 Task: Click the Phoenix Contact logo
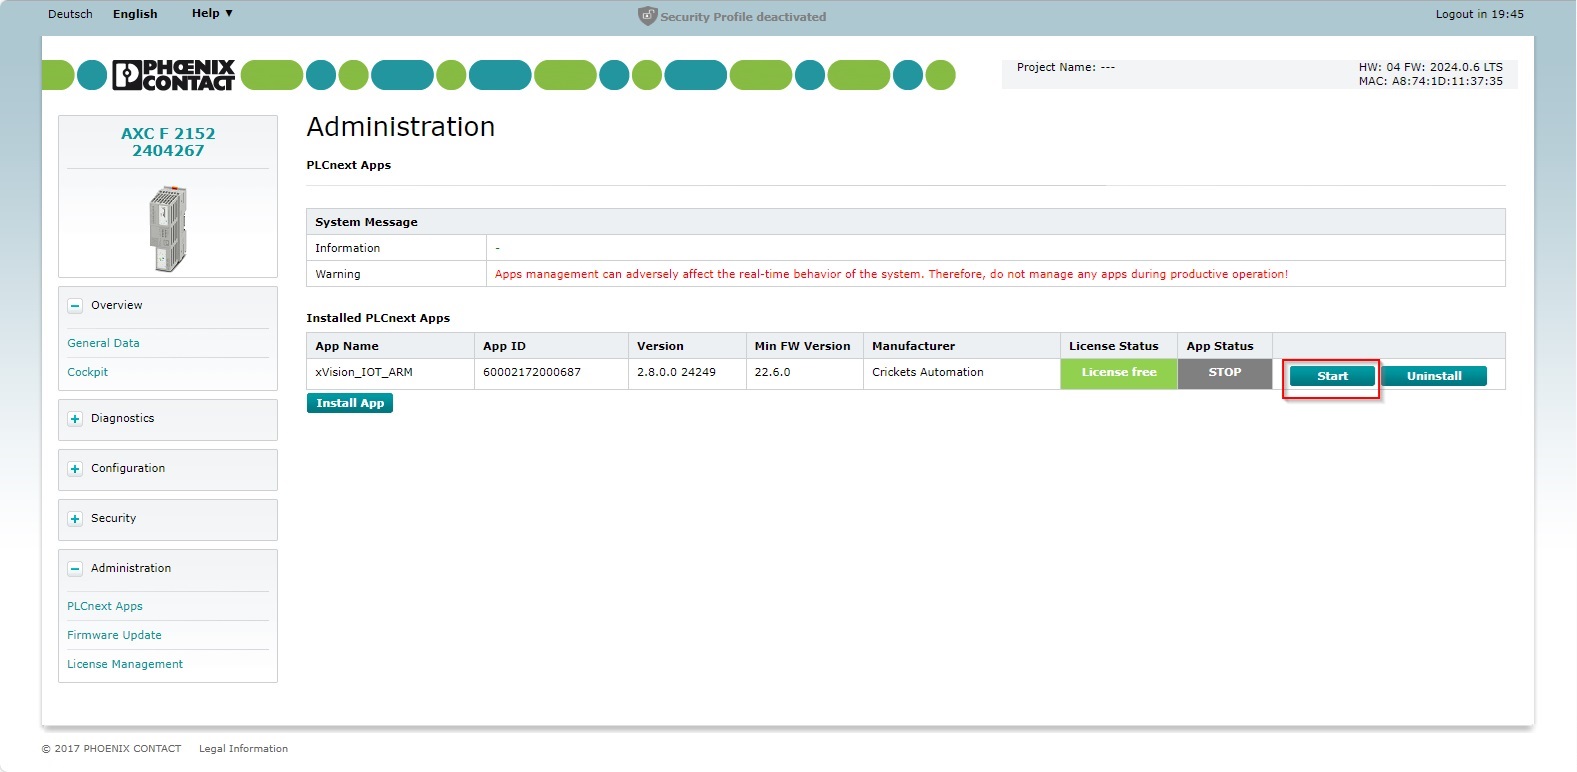(x=174, y=75)
